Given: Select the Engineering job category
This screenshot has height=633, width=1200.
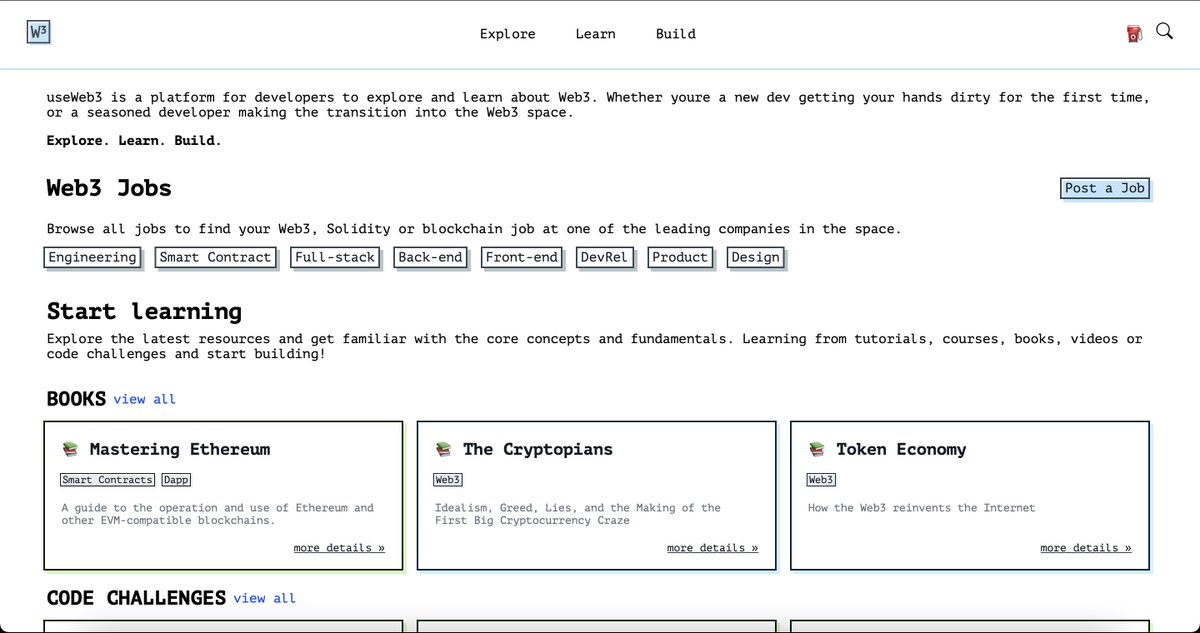Looking at the screenshot, I should click(x=92, y=257).
